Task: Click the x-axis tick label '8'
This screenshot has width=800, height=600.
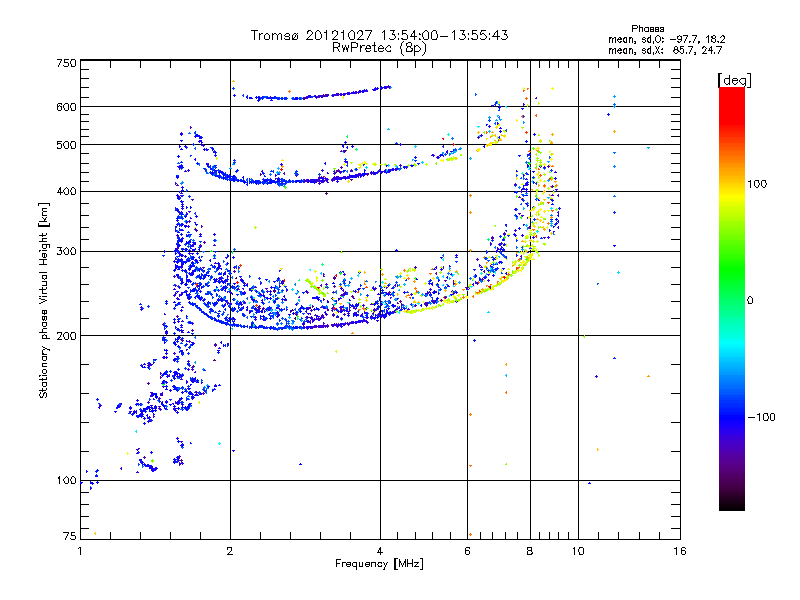Action: (x=530, y=551)
